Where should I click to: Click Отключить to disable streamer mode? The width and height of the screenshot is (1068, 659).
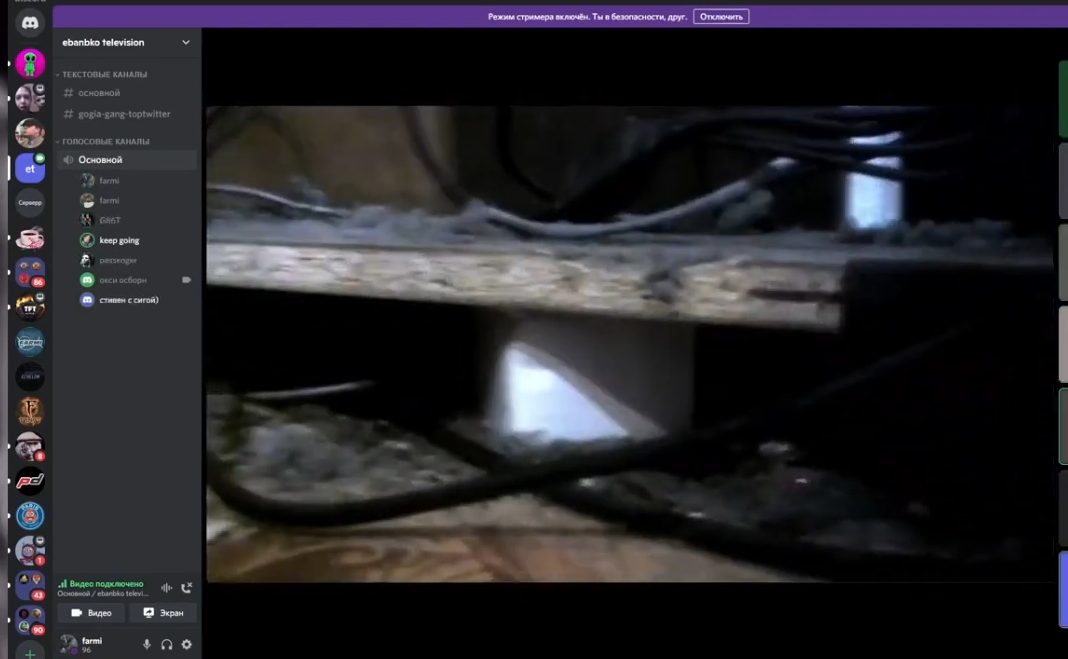[x=721, y=17]
